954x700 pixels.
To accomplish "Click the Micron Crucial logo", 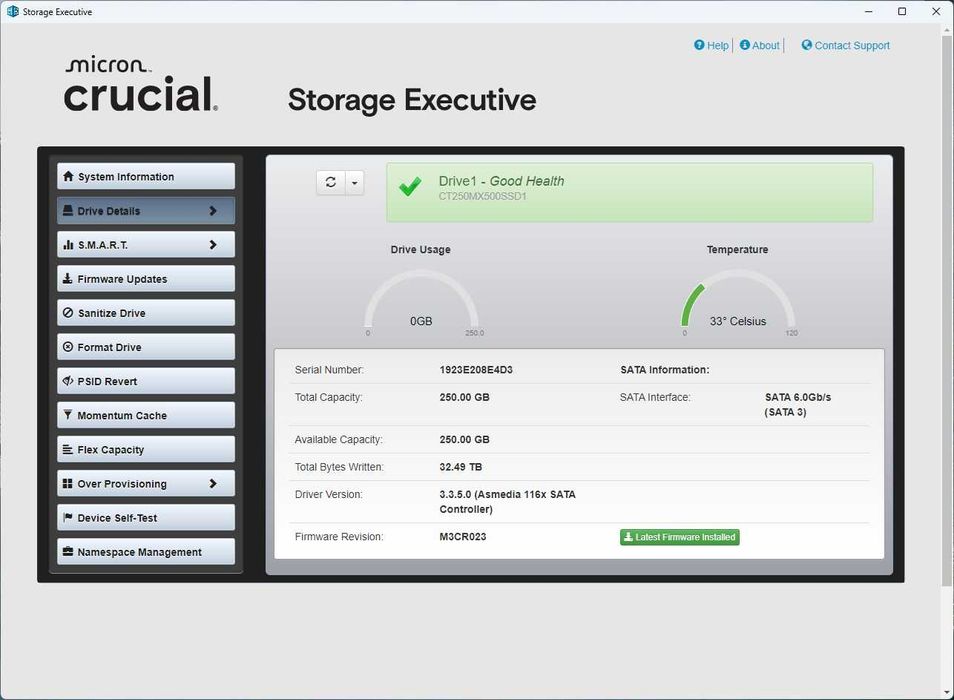I will pyautogui.click(x=141, y=85).
